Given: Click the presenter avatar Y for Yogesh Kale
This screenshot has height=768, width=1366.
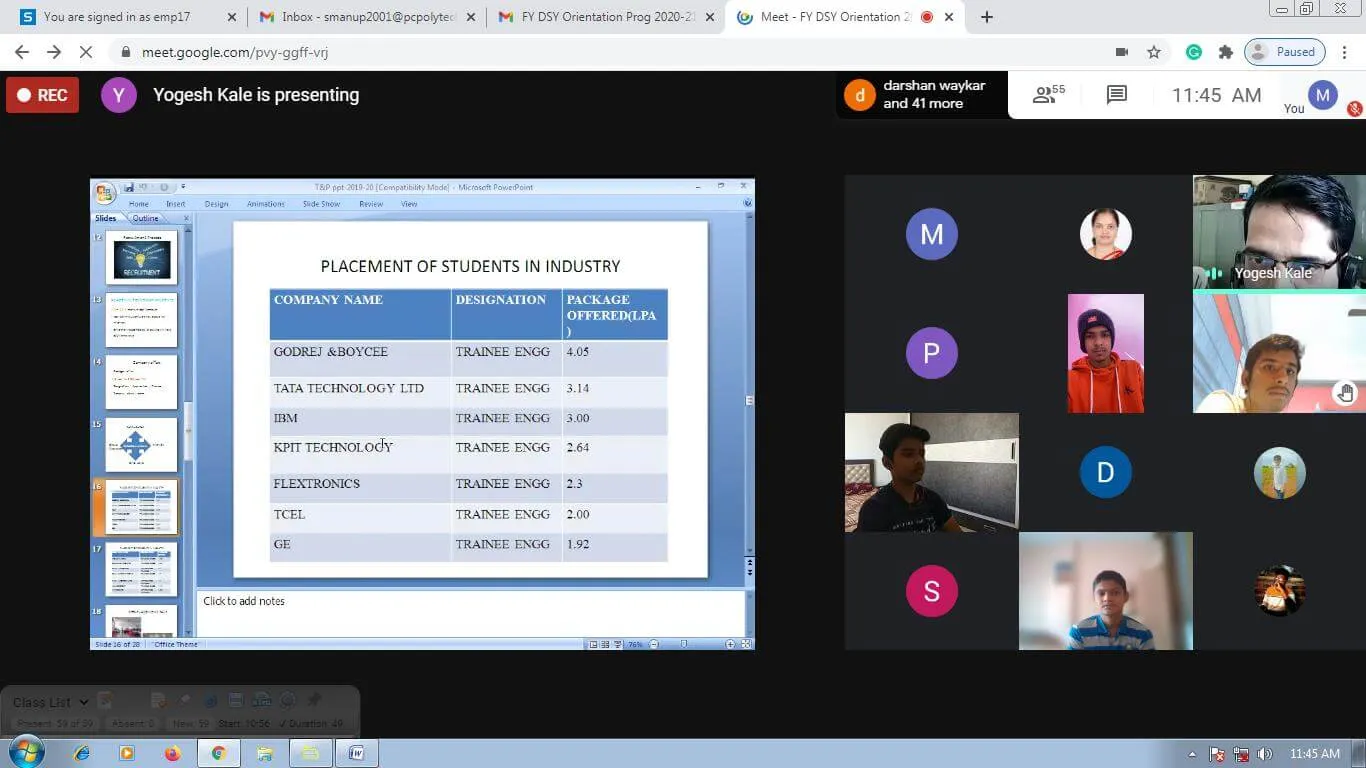Looking at the screenshot, I should [x=119, y=95].
